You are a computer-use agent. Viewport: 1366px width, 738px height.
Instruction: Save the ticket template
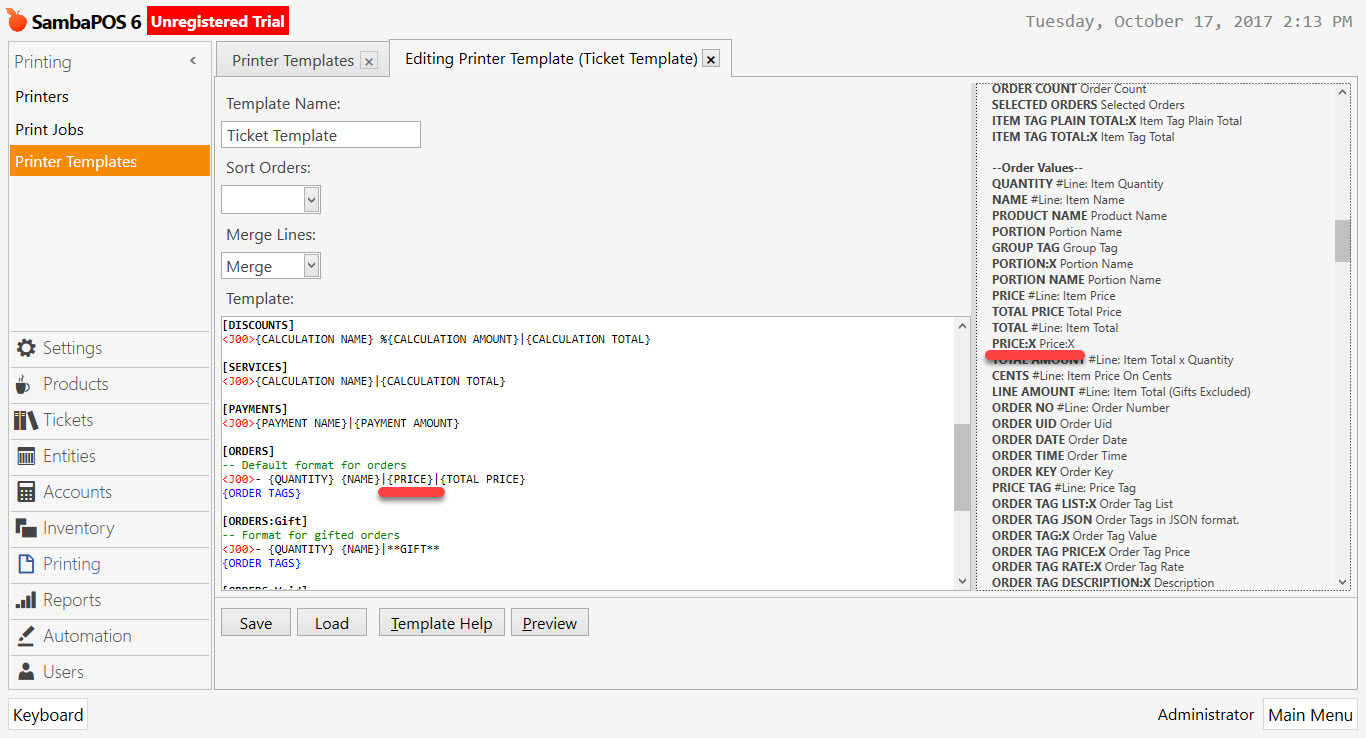pos(255,622)
